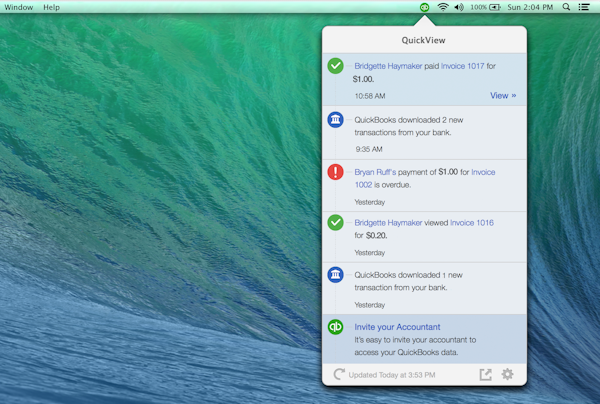Refresh the QuickView feed
Viewport: 600px width, 404px height.
[339, 374]
